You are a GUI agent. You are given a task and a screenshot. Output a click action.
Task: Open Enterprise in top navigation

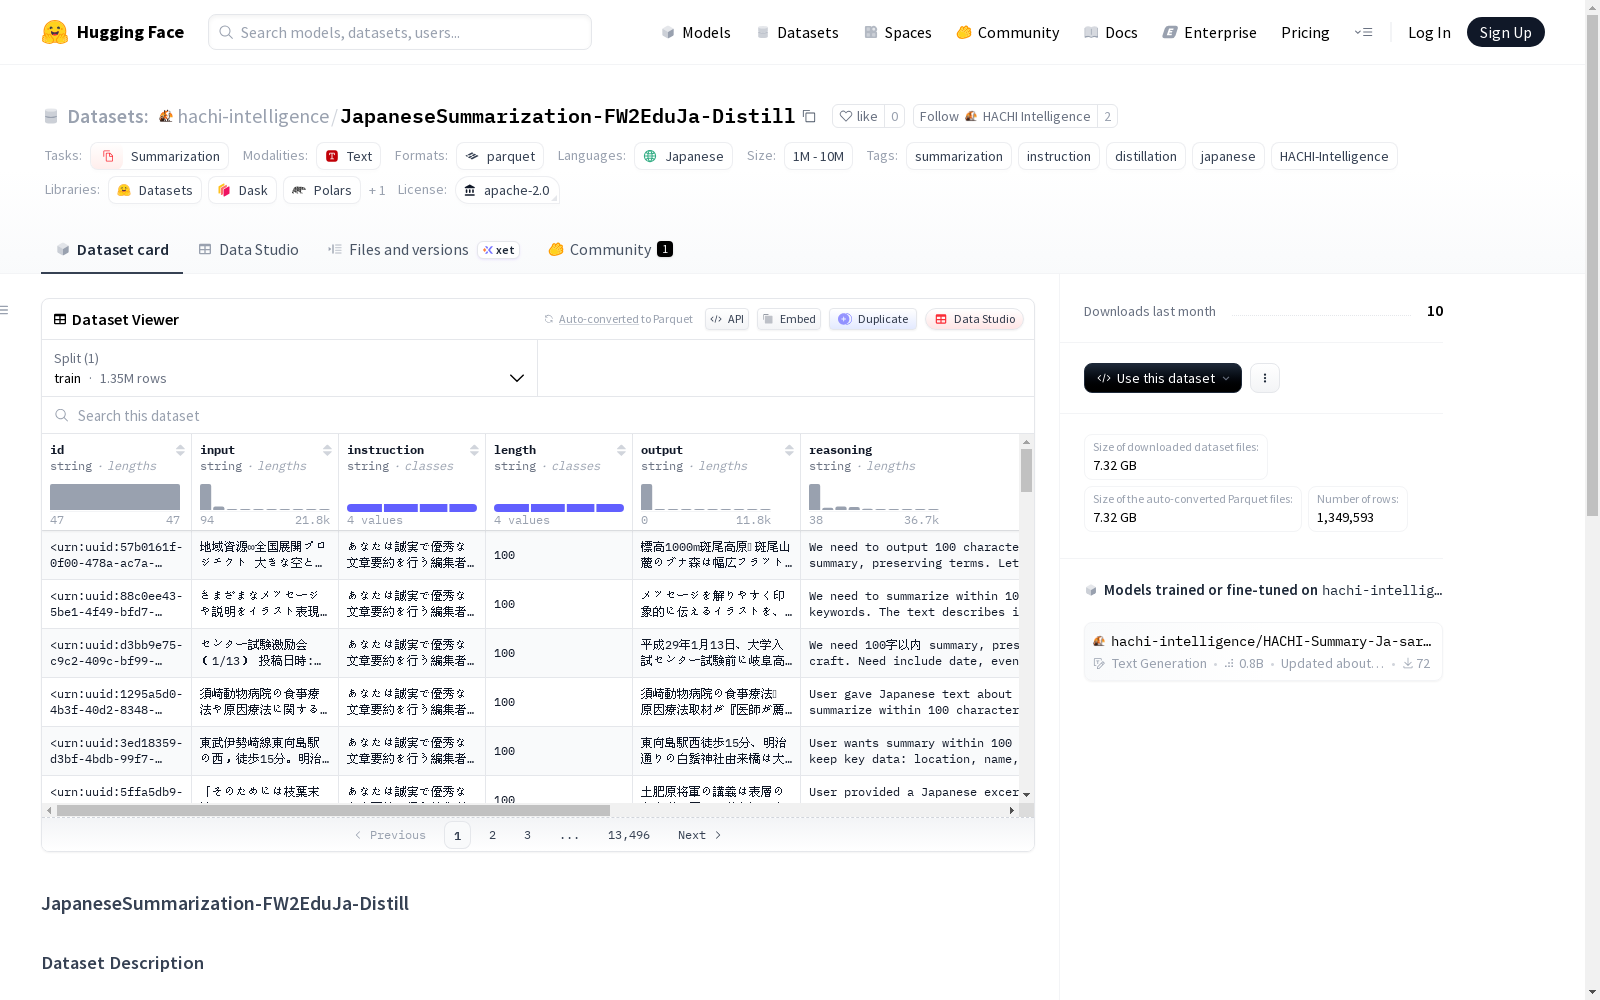tap(1209, 32)
